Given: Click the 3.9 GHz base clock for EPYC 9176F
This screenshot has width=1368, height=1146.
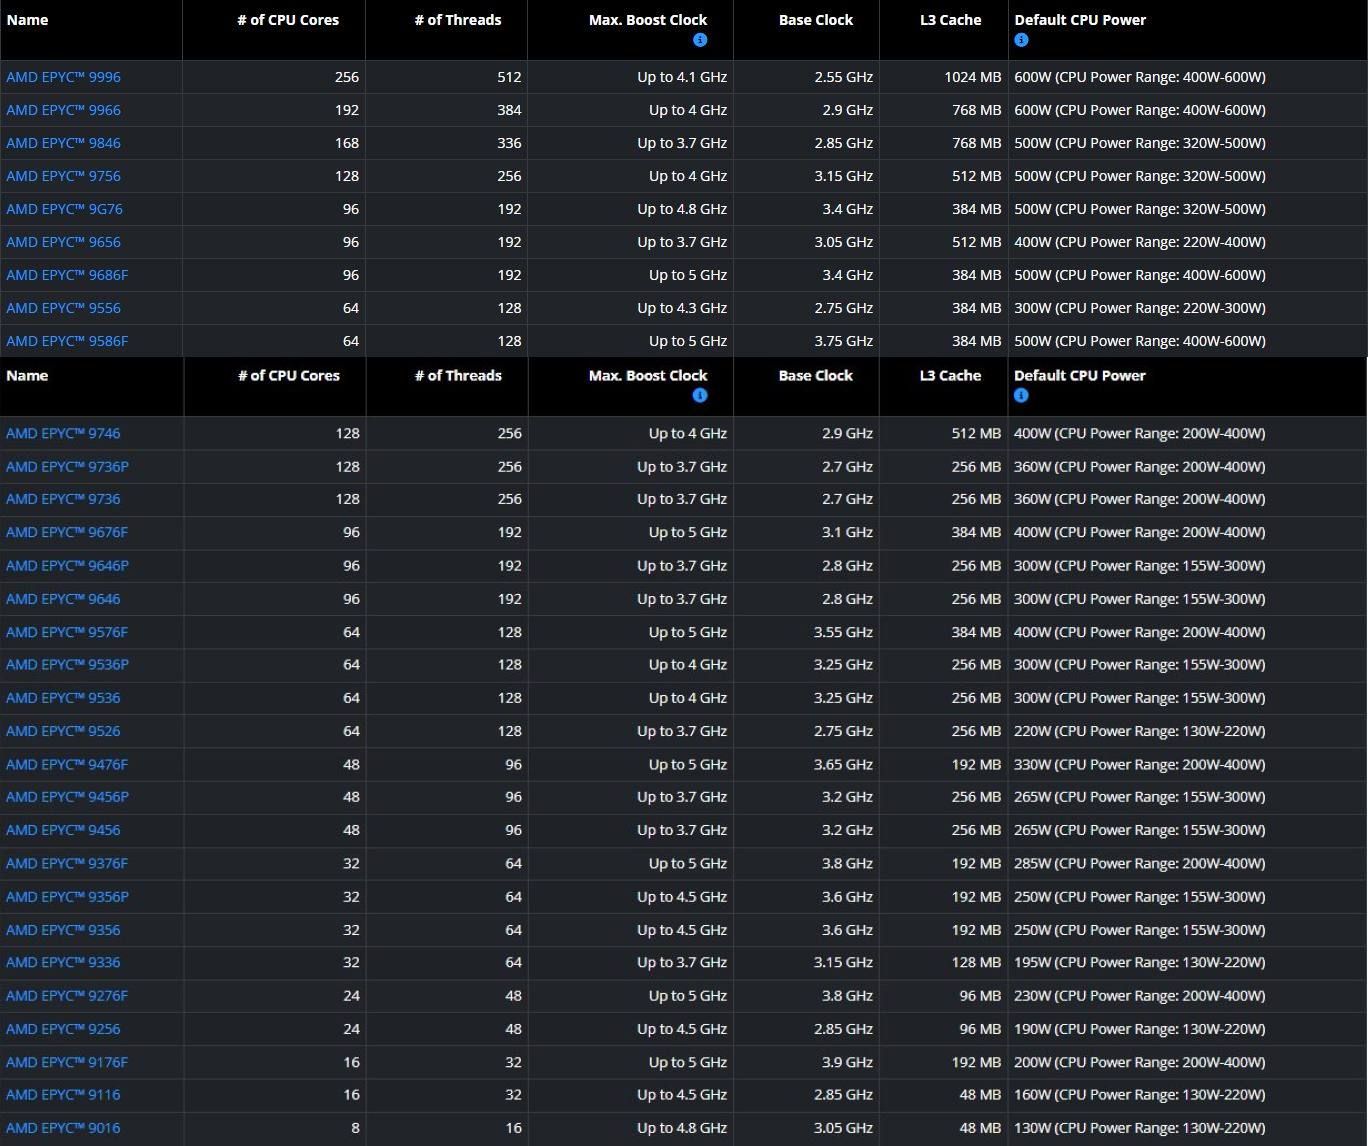Looking at the screenshot, I should tap(847, 1062).
